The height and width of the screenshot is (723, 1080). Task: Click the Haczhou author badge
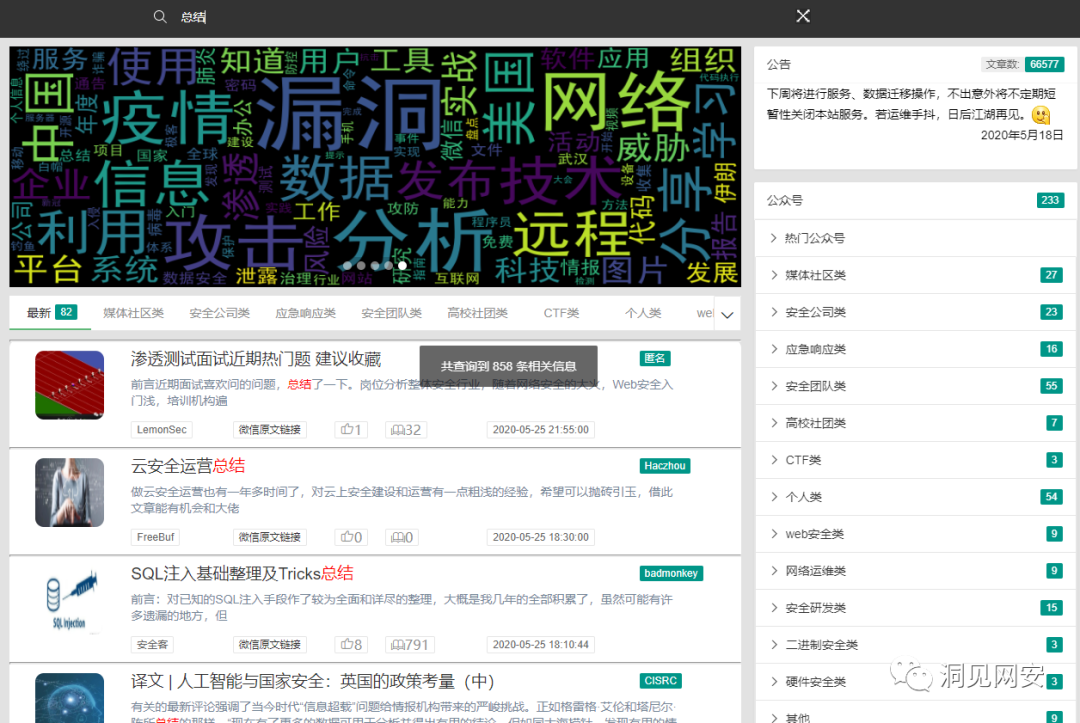(665, 465)
